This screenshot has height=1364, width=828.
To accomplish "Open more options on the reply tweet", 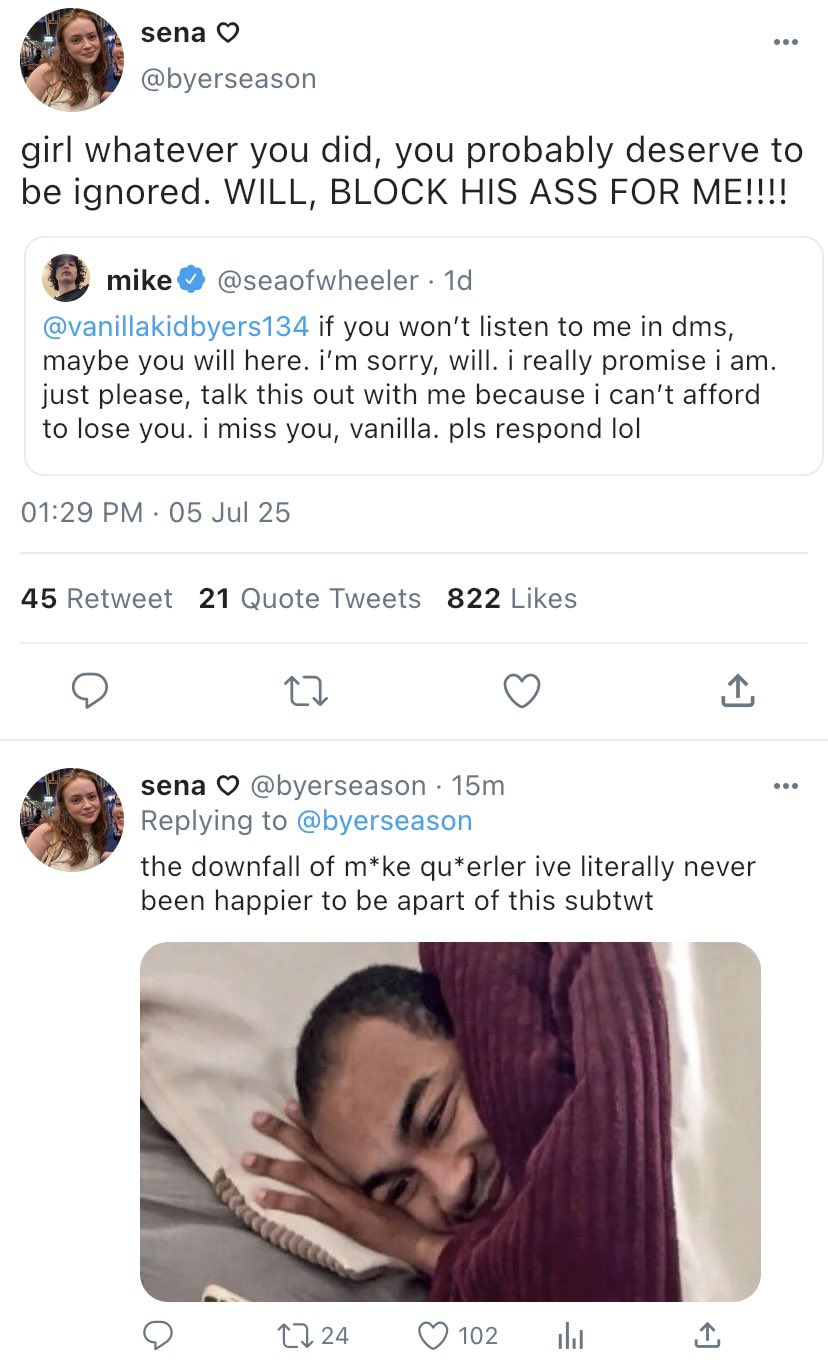I will pyautogui.click(x=786, y=786).
